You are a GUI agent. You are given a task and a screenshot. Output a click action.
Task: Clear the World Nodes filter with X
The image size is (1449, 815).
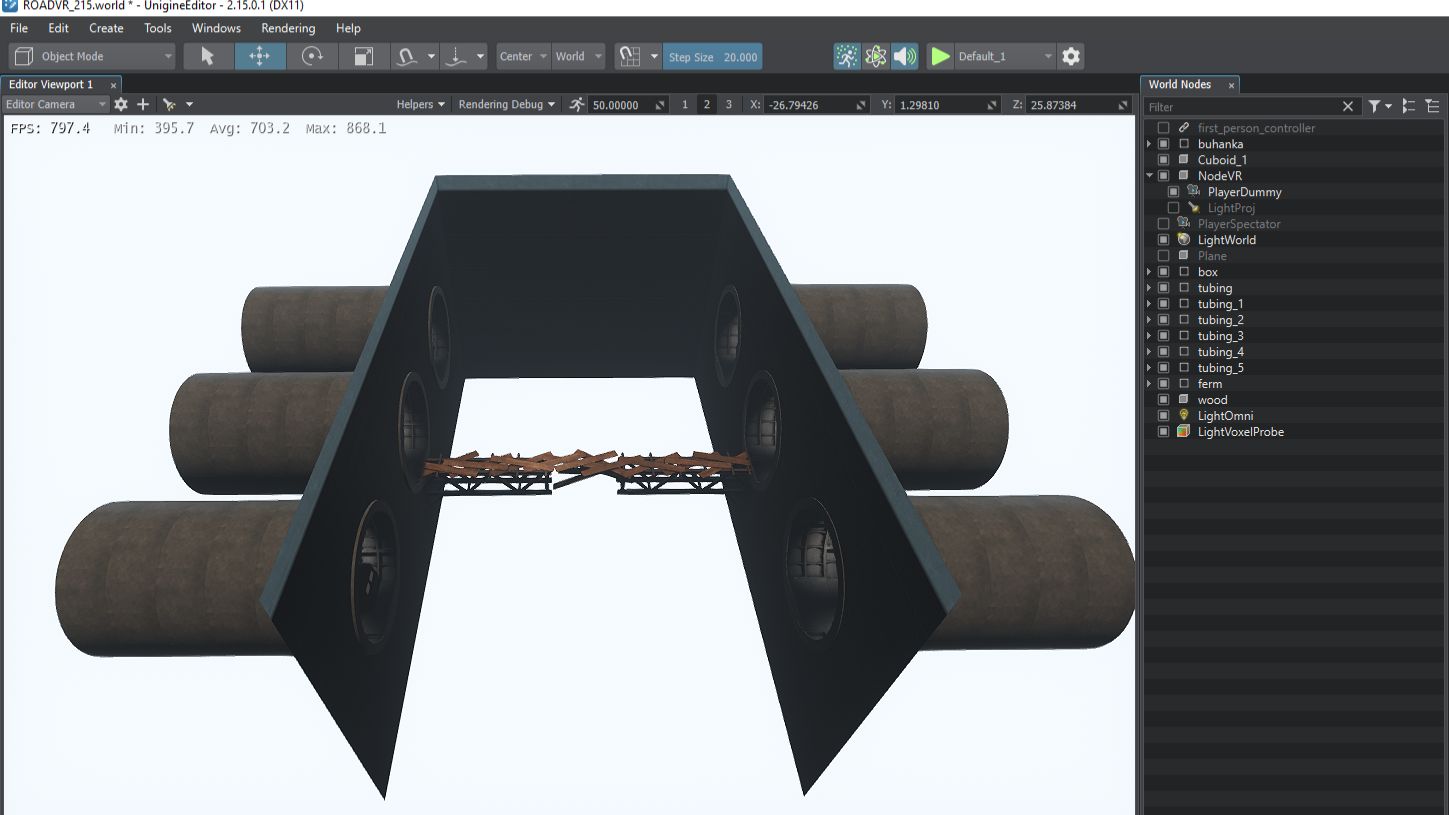pos(1348,106)
